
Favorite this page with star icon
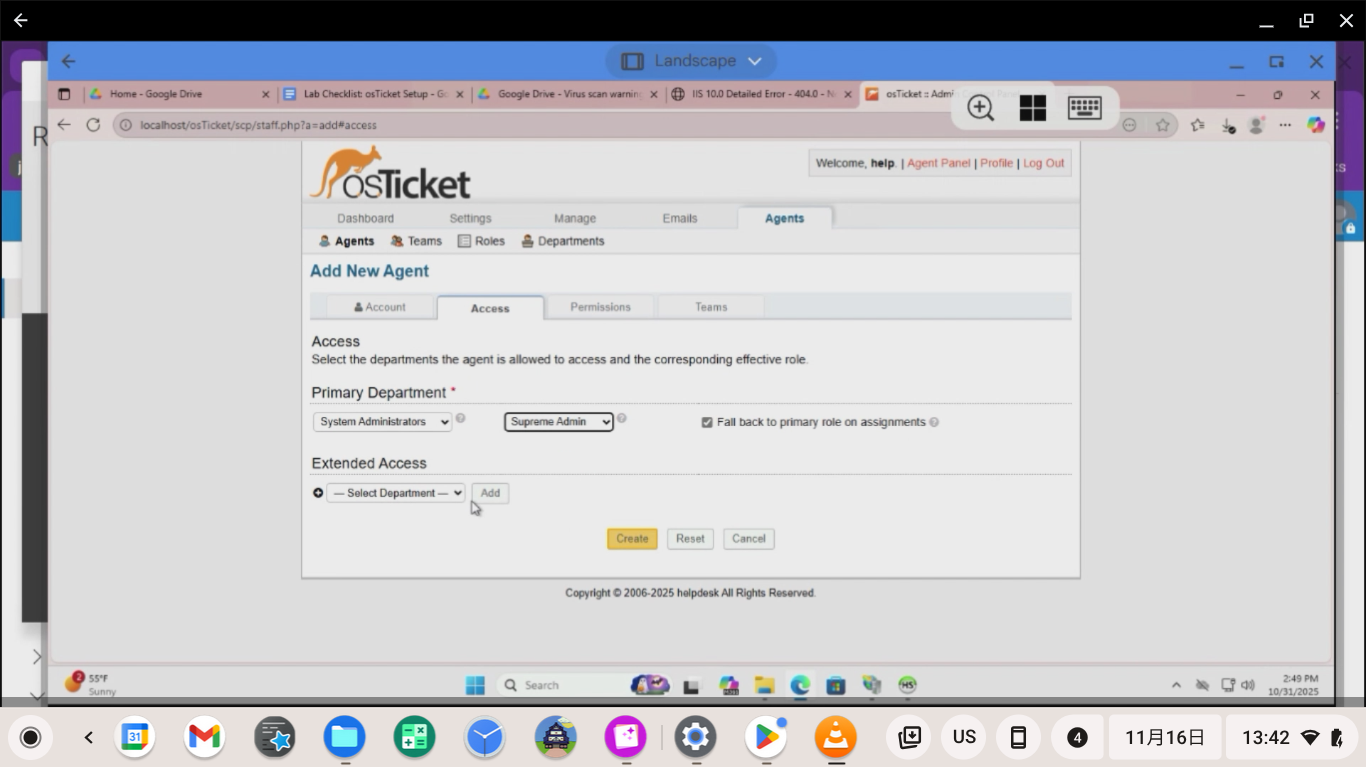click(1163, 125)
